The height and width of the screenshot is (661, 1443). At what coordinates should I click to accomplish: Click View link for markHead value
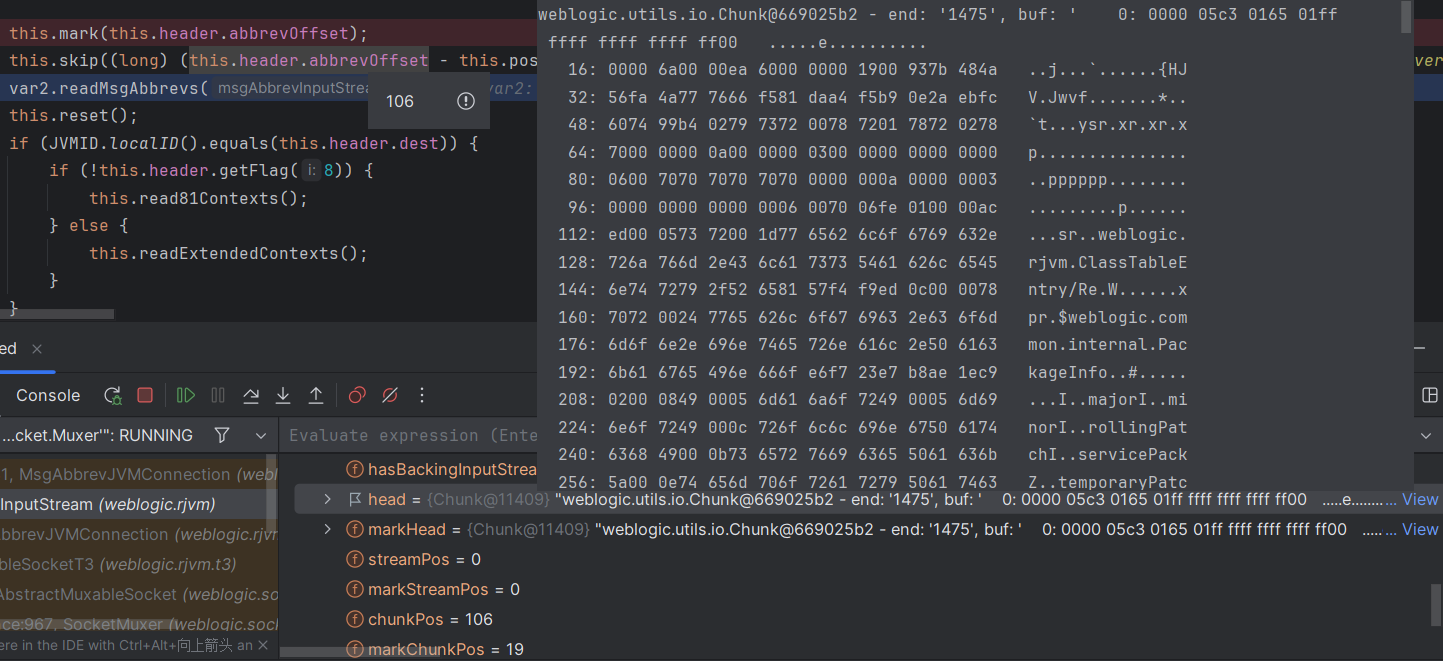[1420, 529]
